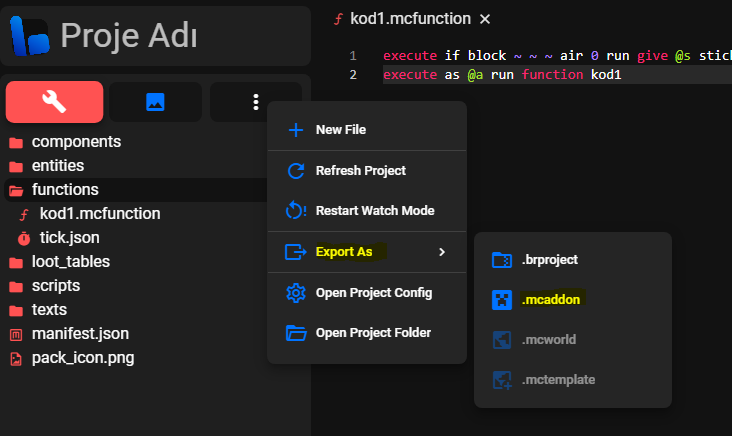This screenshot has width=732, height=436.
Task: Click the Restart Watch Mode icon
Action: pyautogui.click(x=295, y=211)
